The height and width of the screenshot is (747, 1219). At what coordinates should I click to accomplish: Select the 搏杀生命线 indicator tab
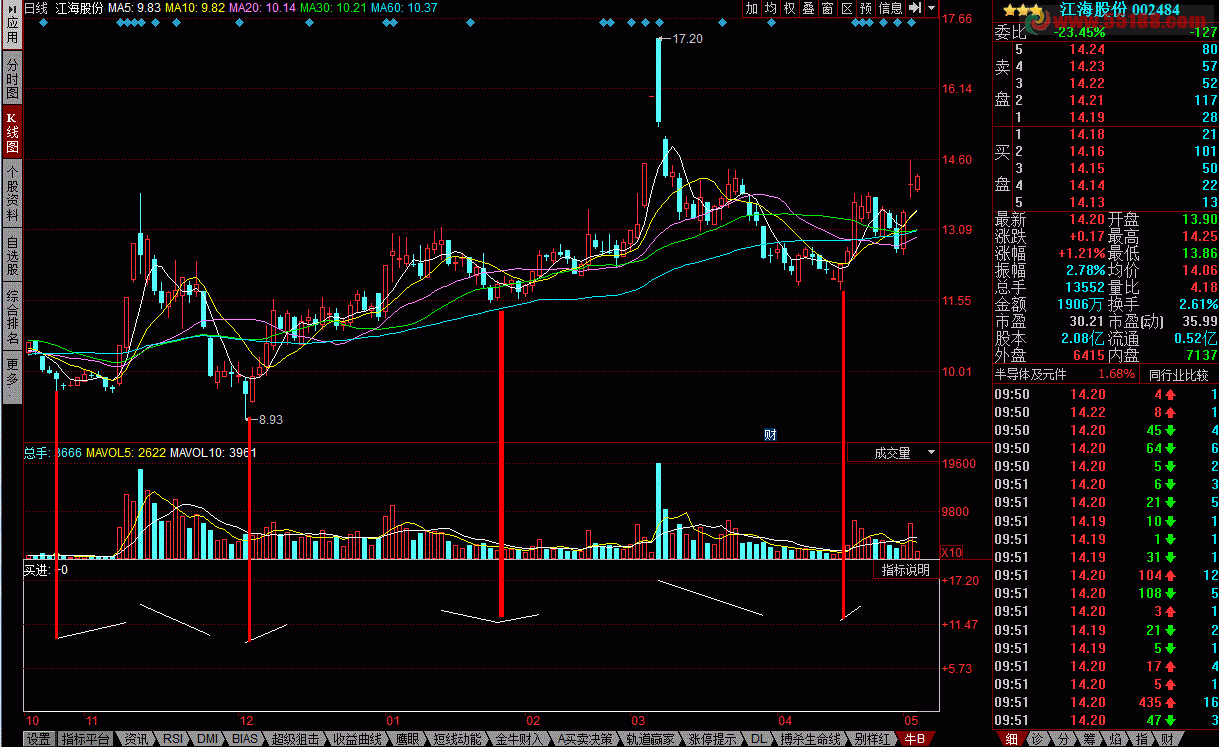[810, 739]
